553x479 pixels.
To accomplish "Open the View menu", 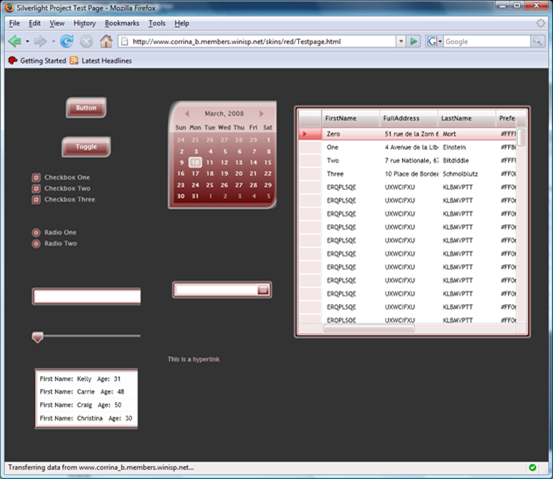I will click(57, 23).
